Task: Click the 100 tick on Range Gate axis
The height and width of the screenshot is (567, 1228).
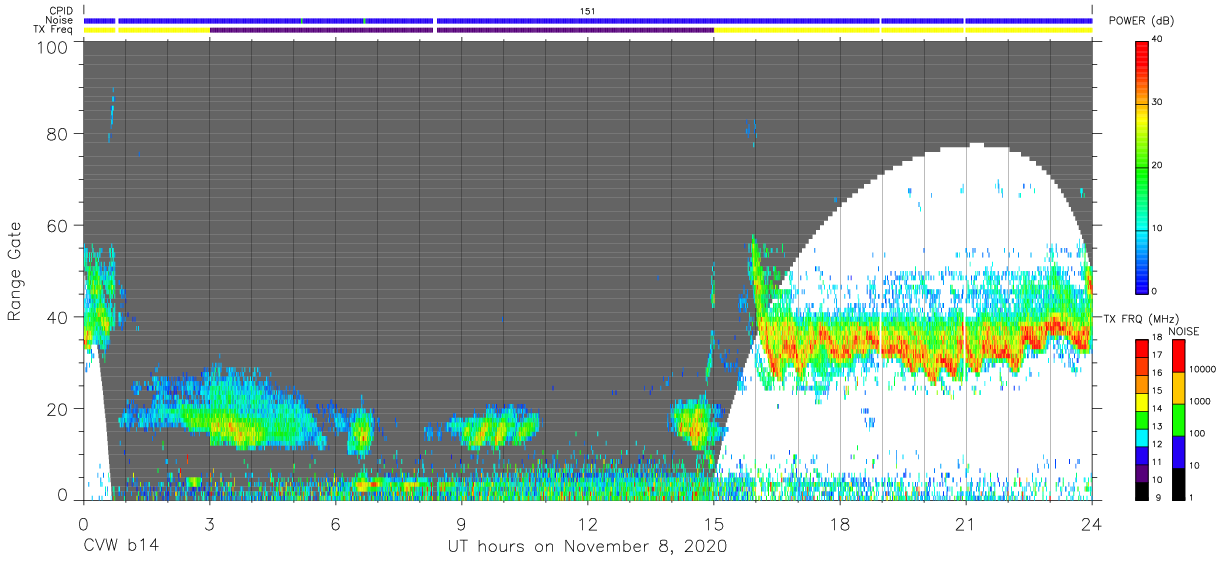Action: pos(52,46)
